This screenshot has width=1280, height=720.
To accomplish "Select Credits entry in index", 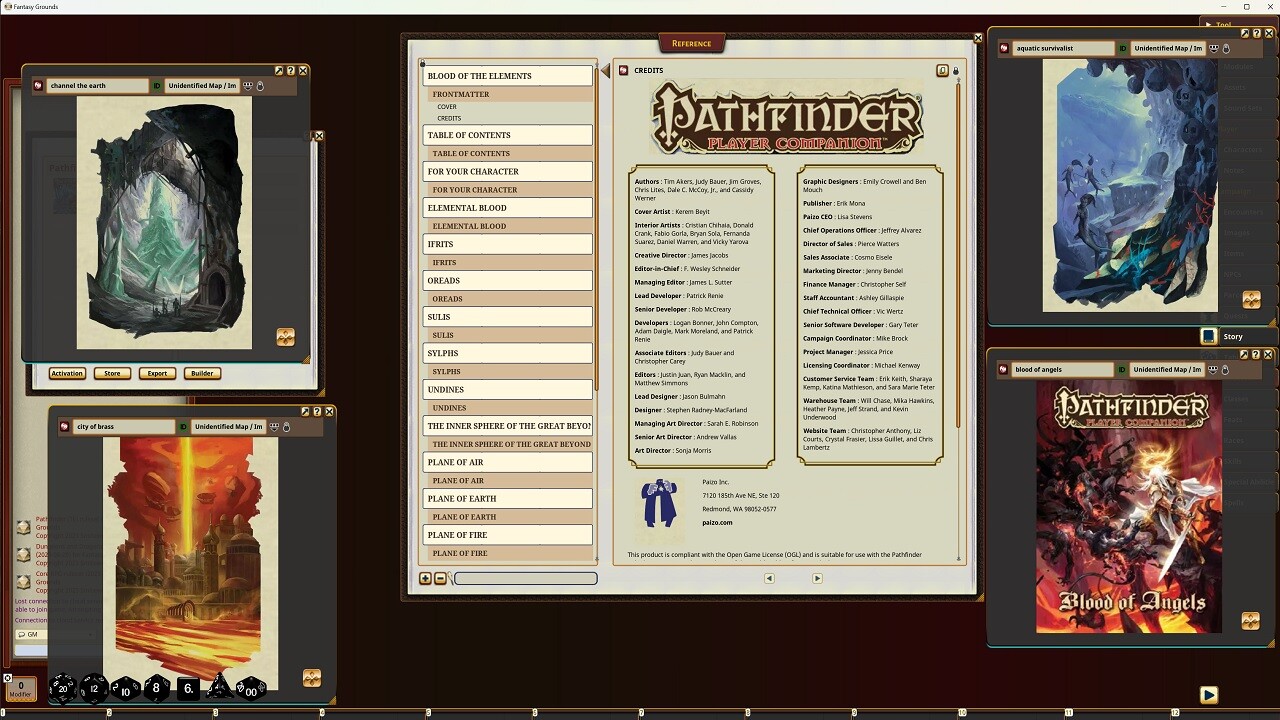I will [x=449, y=118].
